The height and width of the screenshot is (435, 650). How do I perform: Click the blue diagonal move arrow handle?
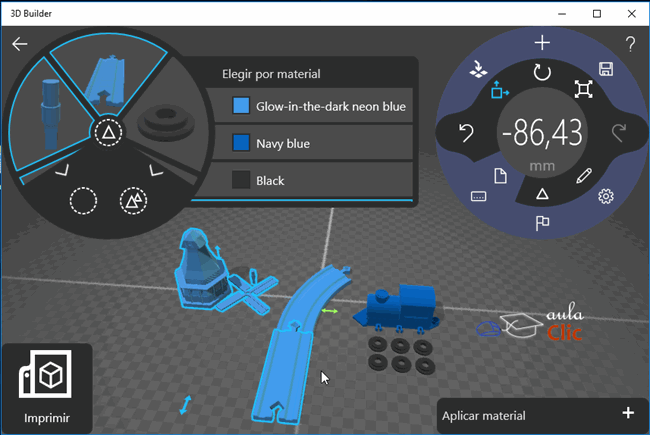pyautogui.click(x=185, y=405)
